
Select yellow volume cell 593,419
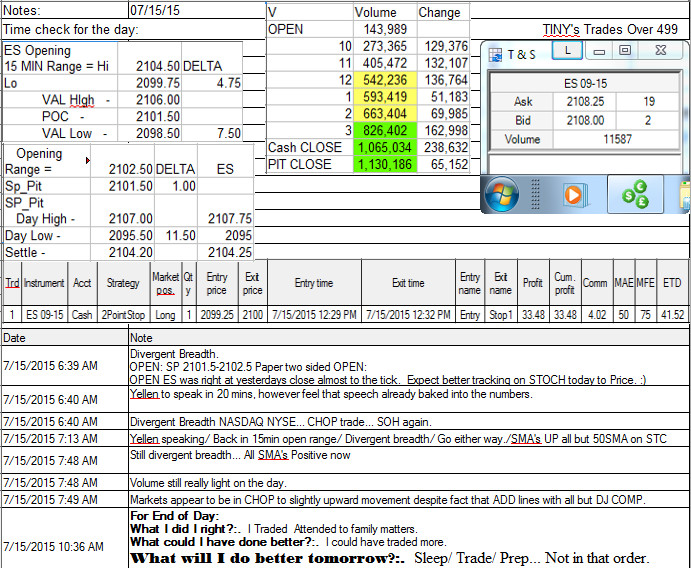(385, 97)
